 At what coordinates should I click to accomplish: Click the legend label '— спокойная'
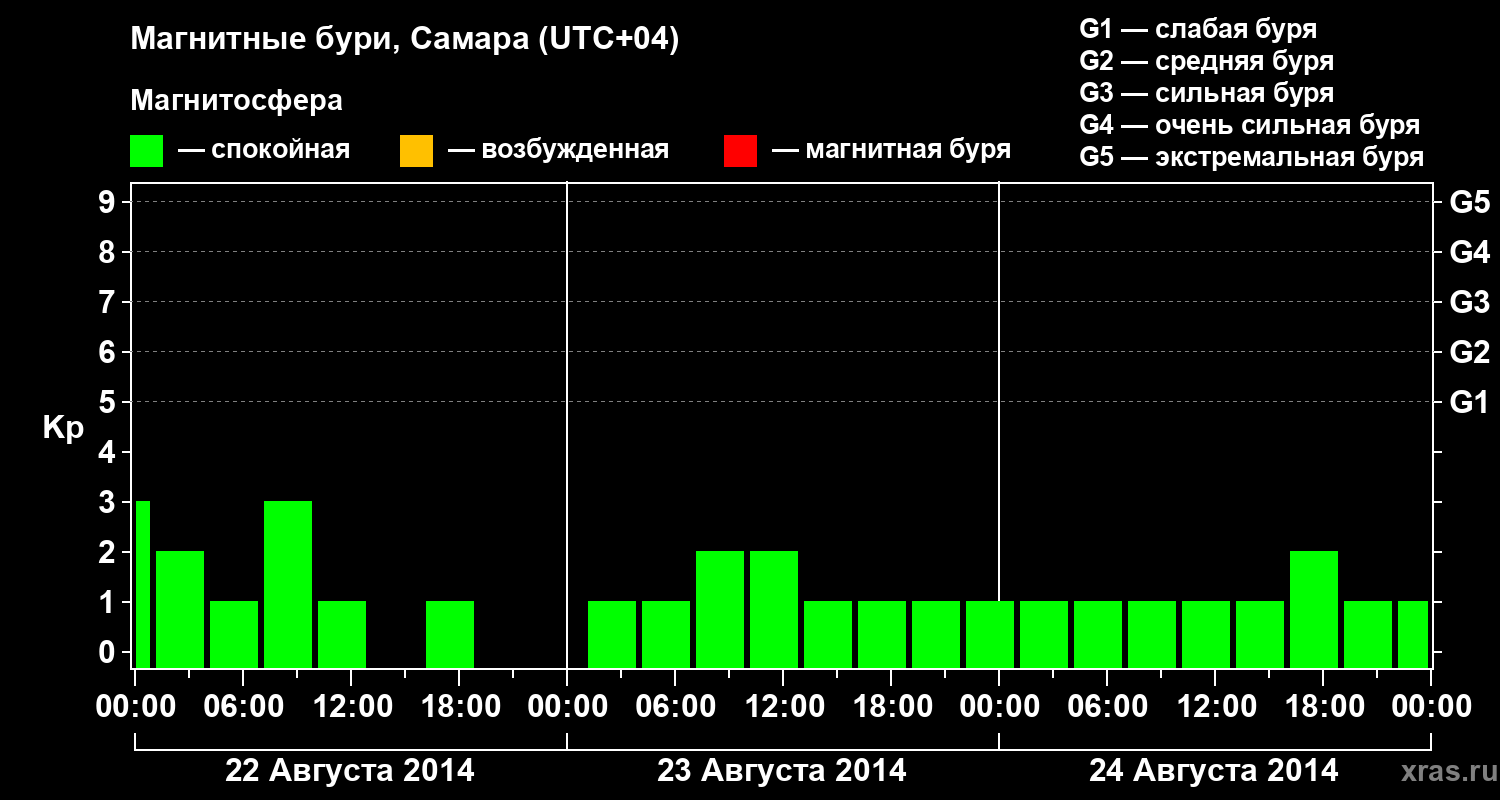264,150
